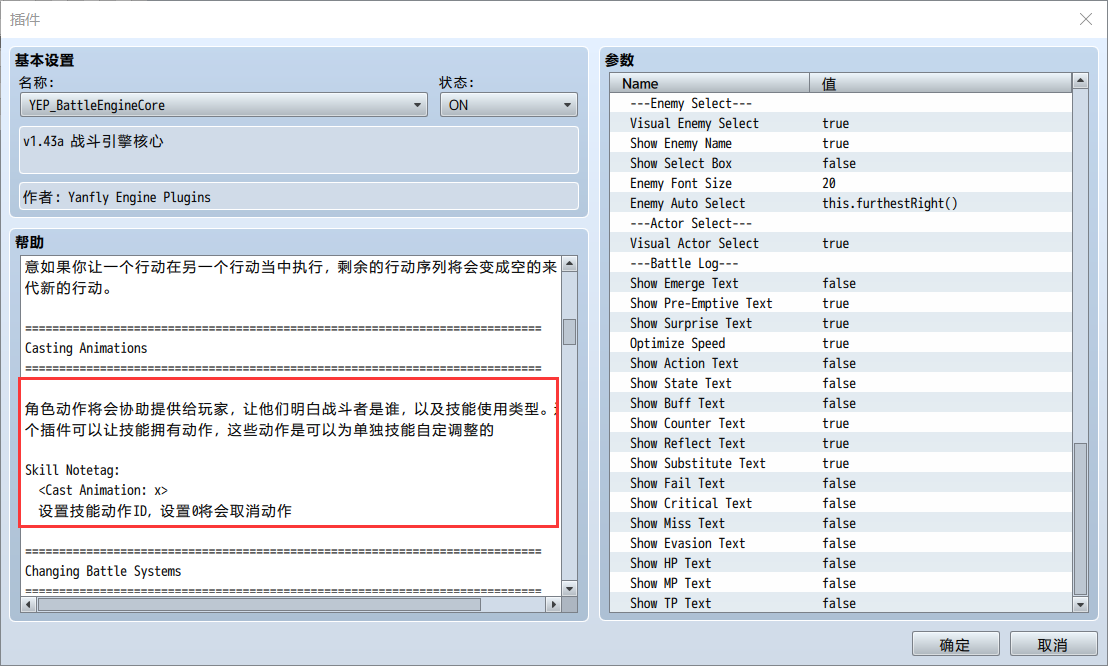Viewport: 1108px width, 666px height.
Task: Open the plugin name dropdown YEP_BattleEngineCore
Action: [x=223, y=105]
